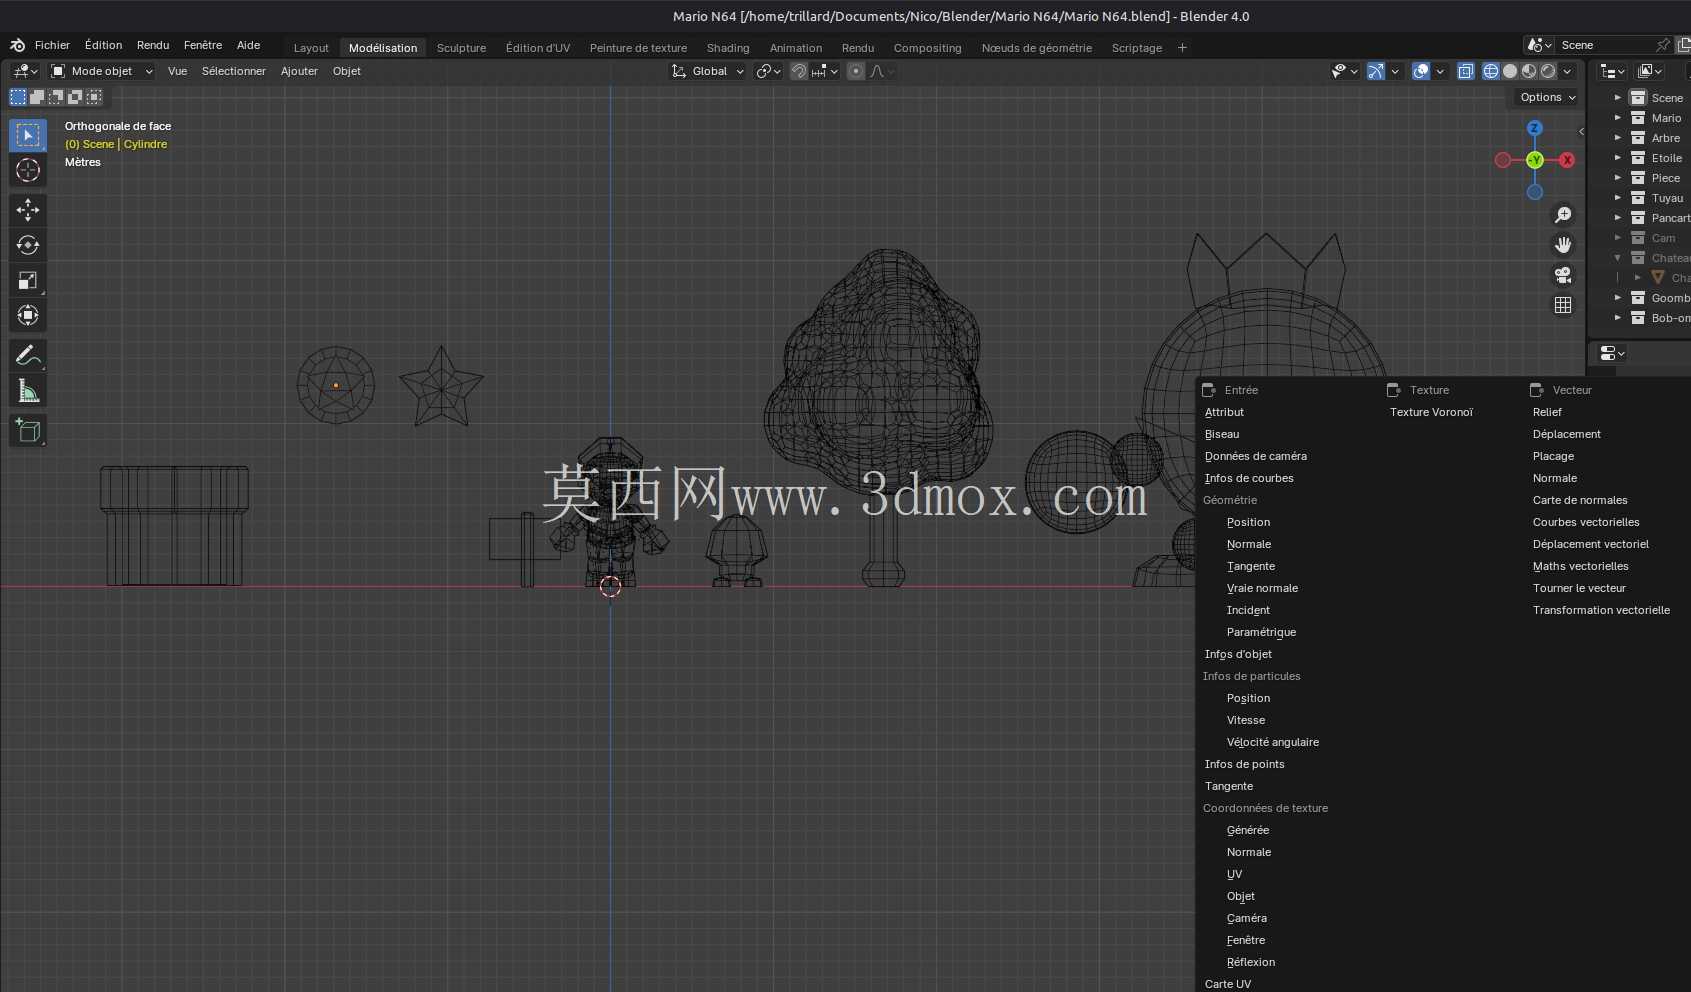The image size is (1691, 992).
Task: Add a workspace with plus button
Action: pyautogui.click(x=1182, y=47)
